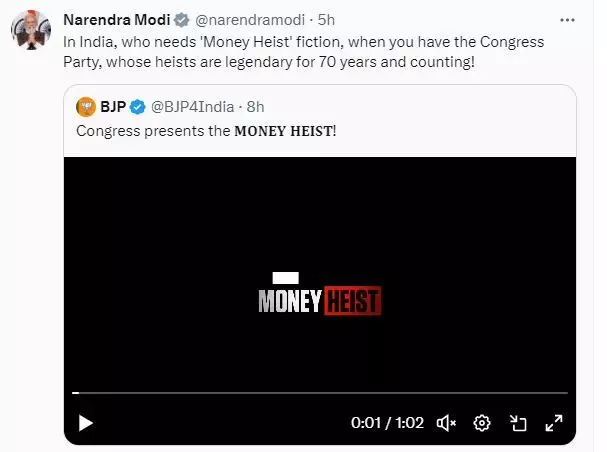Open the 8h quoted tweet timestamp
Image resolution: width=607 pixels, height=452 pixels.
256,106
